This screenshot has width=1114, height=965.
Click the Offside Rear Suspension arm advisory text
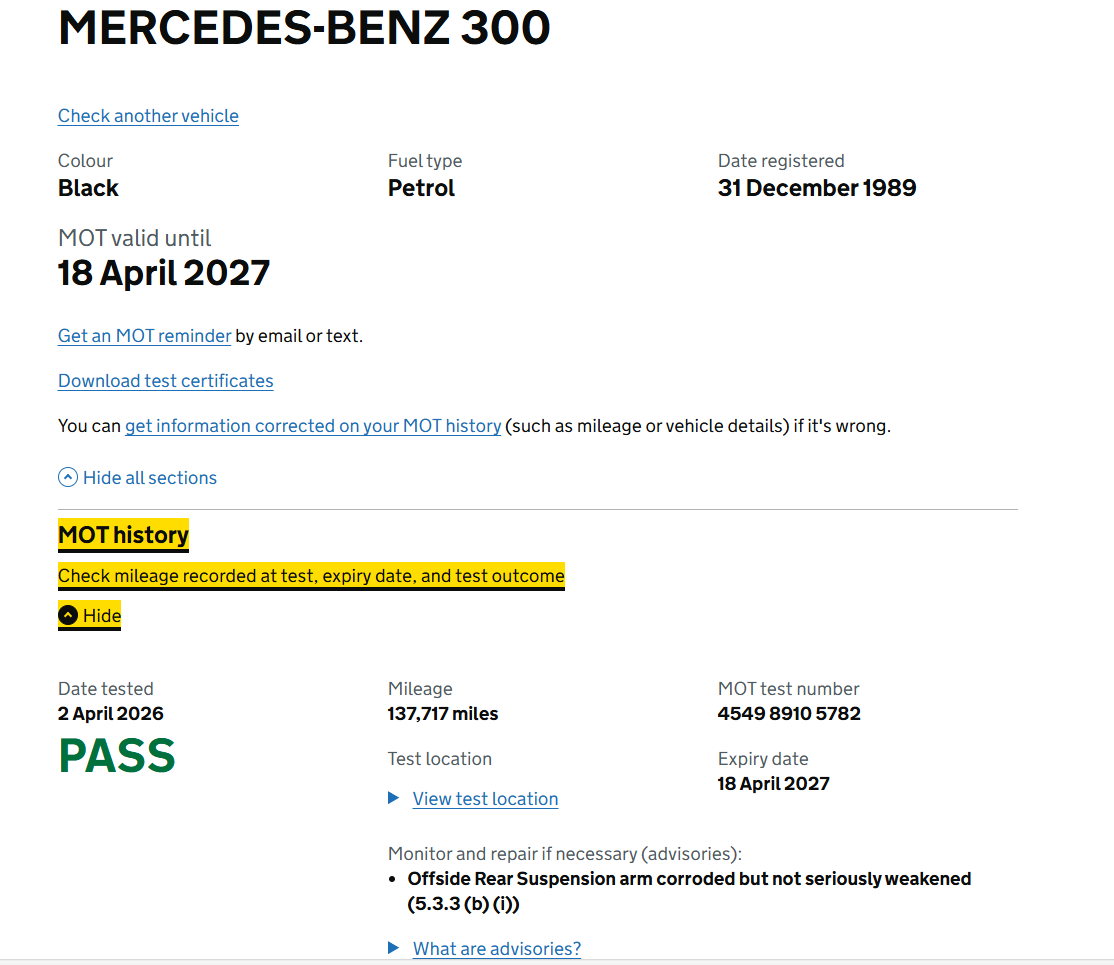689,879
